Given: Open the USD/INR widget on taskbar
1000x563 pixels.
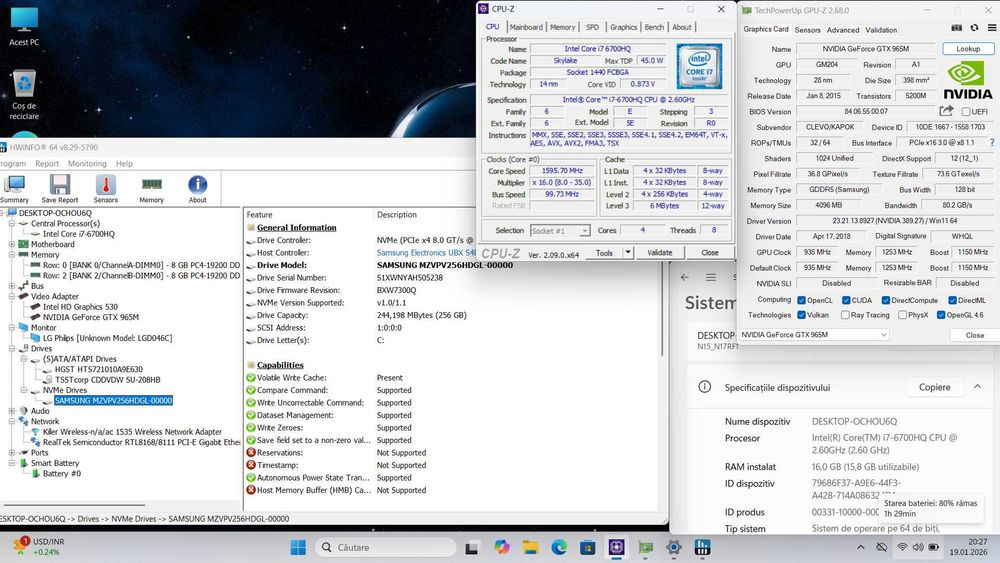Looking at the screenshot, I should [x=38, y=546].
